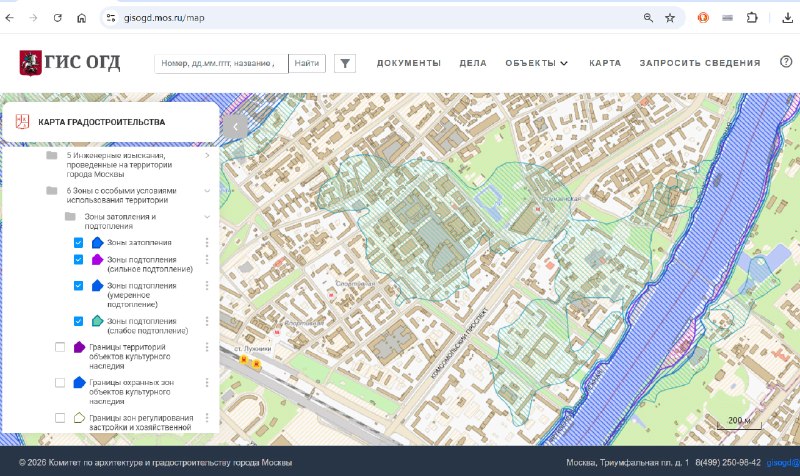Click the filter funnel icon
The image size is (800, 476).
coord(345,63)
